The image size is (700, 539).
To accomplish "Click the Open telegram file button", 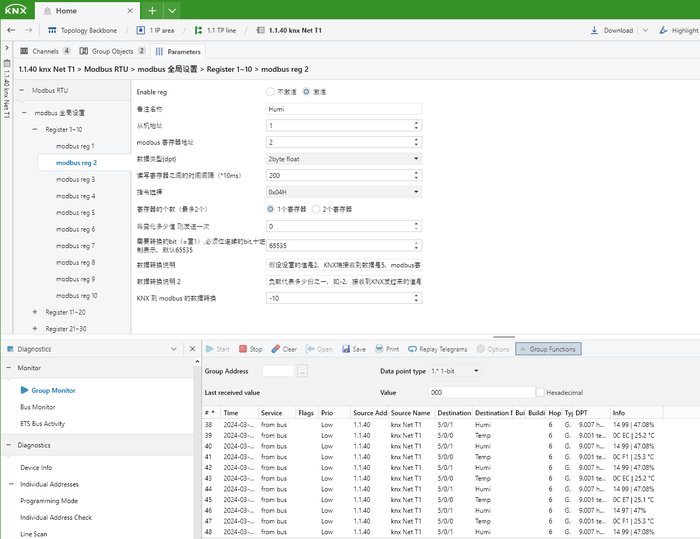I will [x=319, y=349].
